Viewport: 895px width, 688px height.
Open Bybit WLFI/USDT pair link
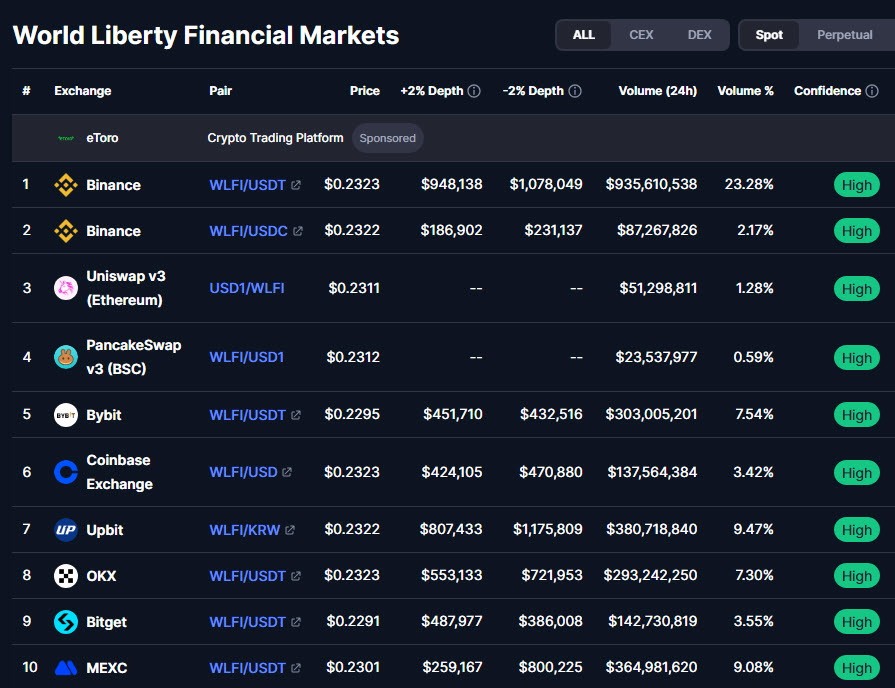click(247, 415)
